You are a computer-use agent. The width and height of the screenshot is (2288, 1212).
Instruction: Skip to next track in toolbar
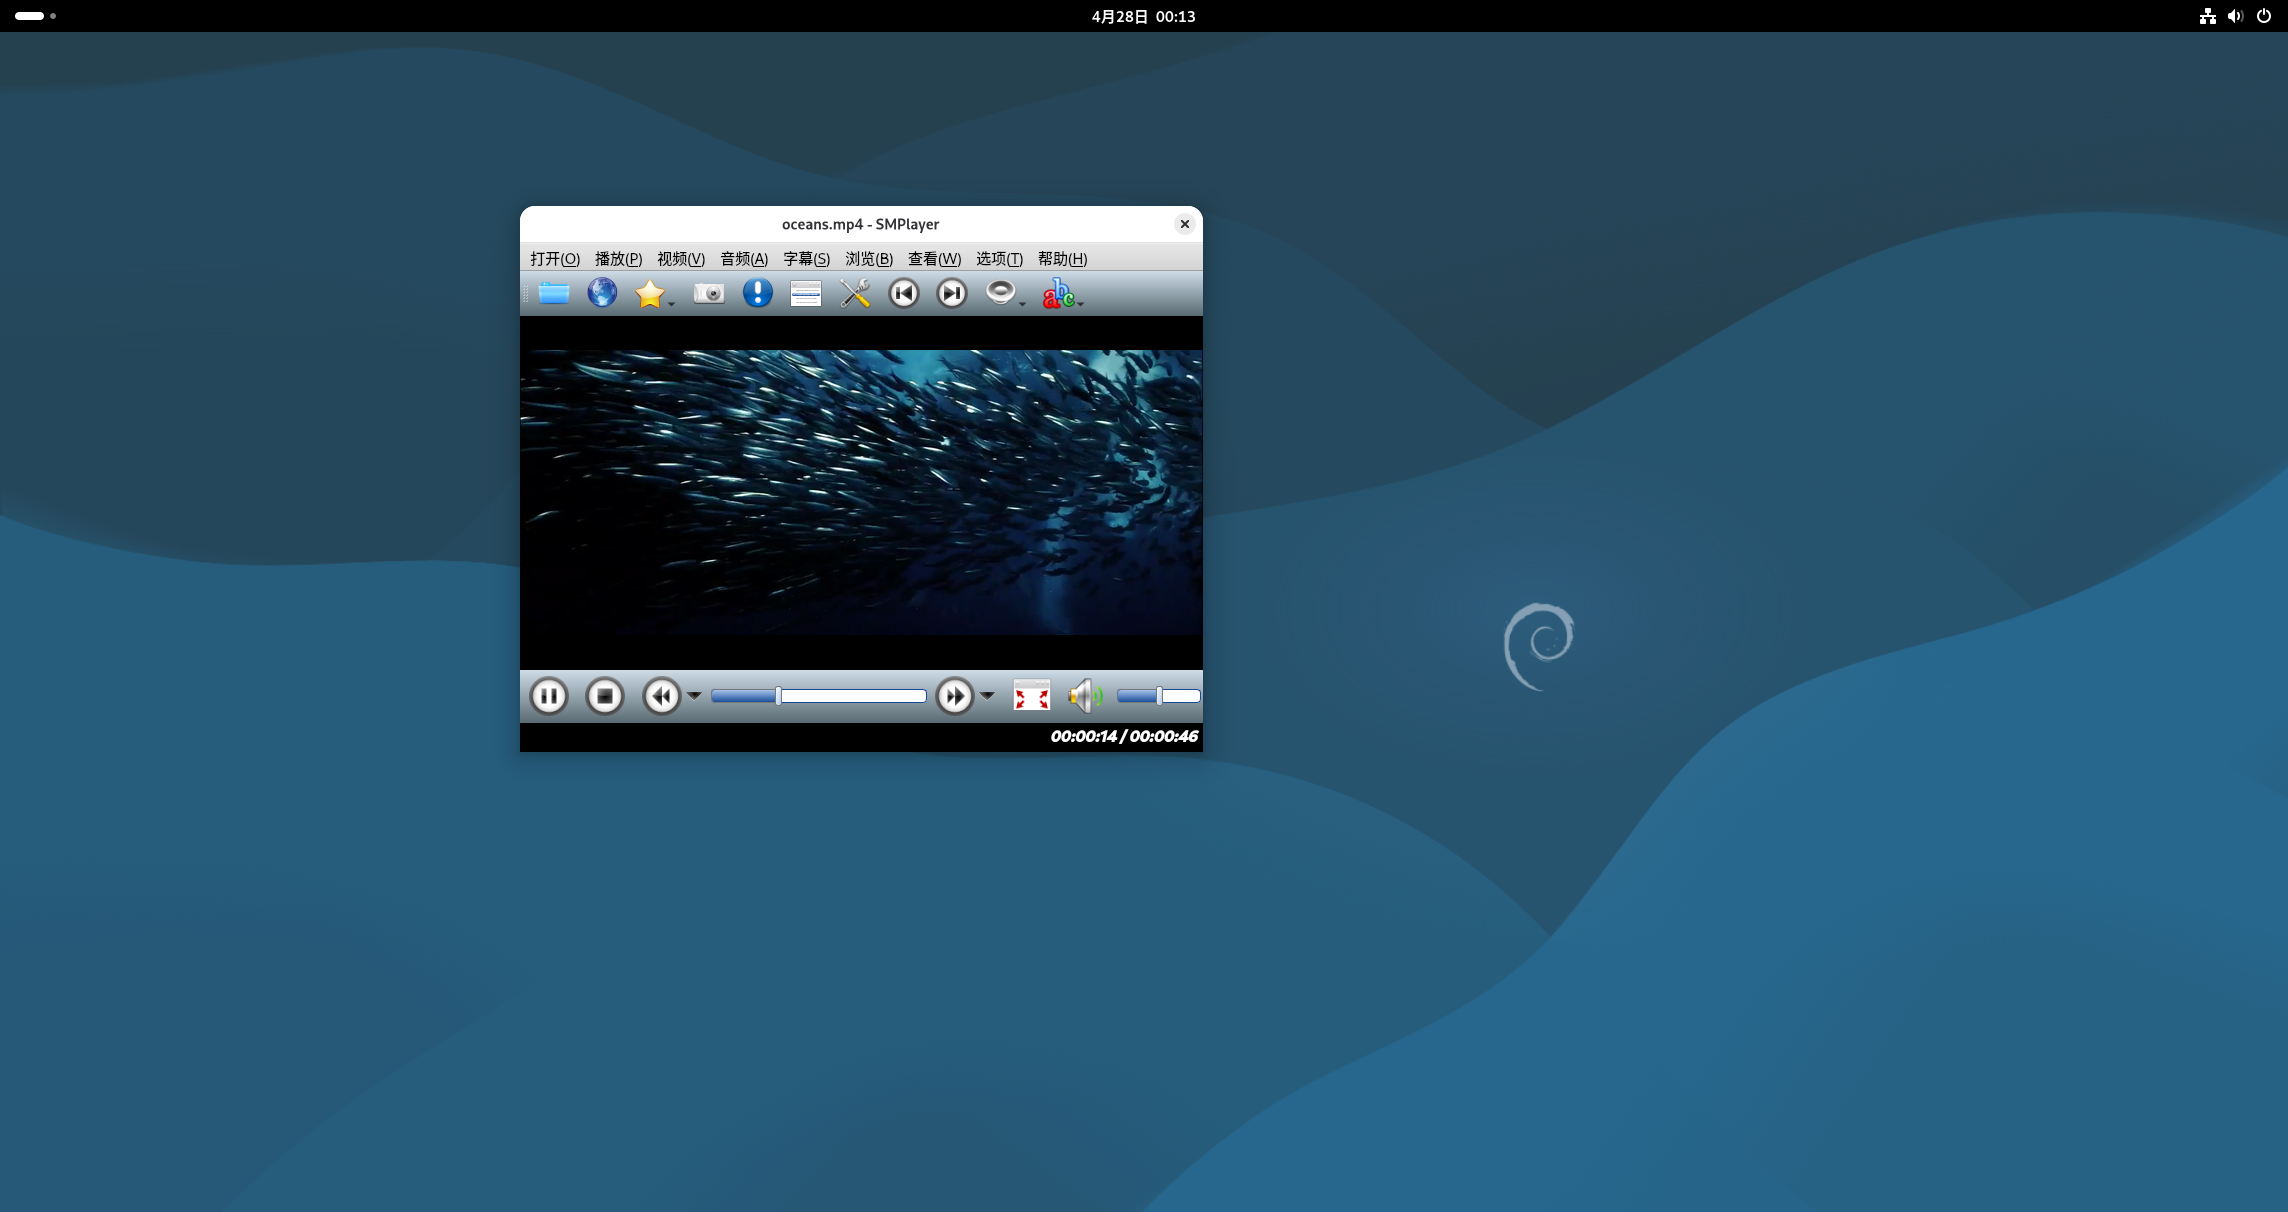pos(952,293)
